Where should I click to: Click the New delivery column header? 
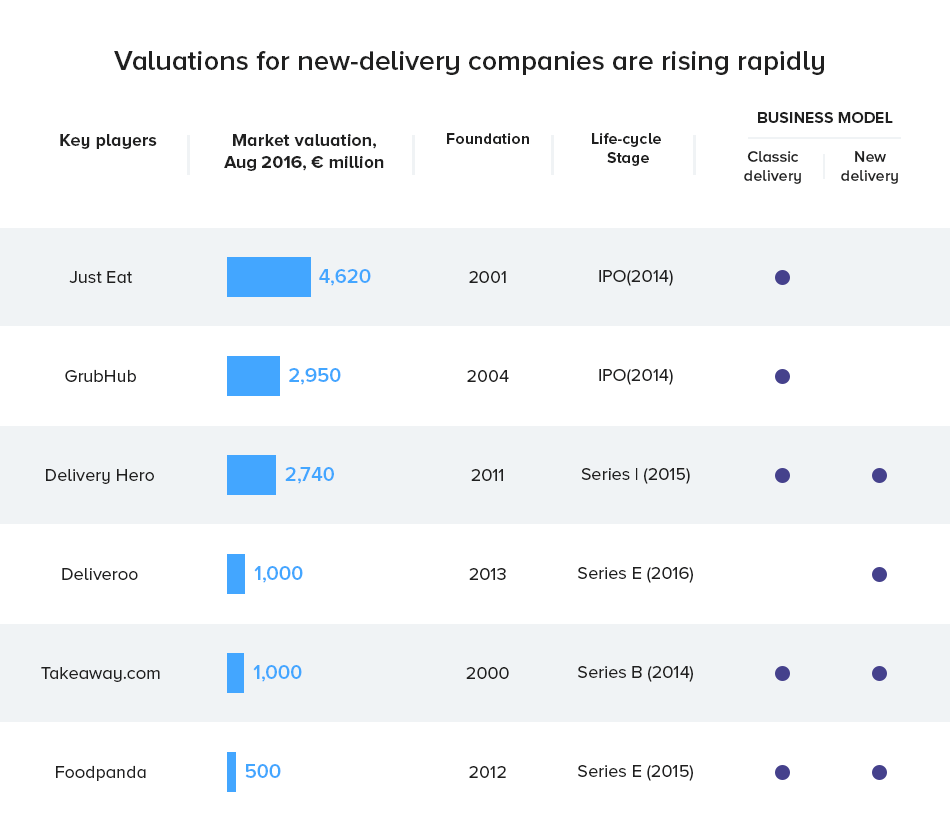869,166
